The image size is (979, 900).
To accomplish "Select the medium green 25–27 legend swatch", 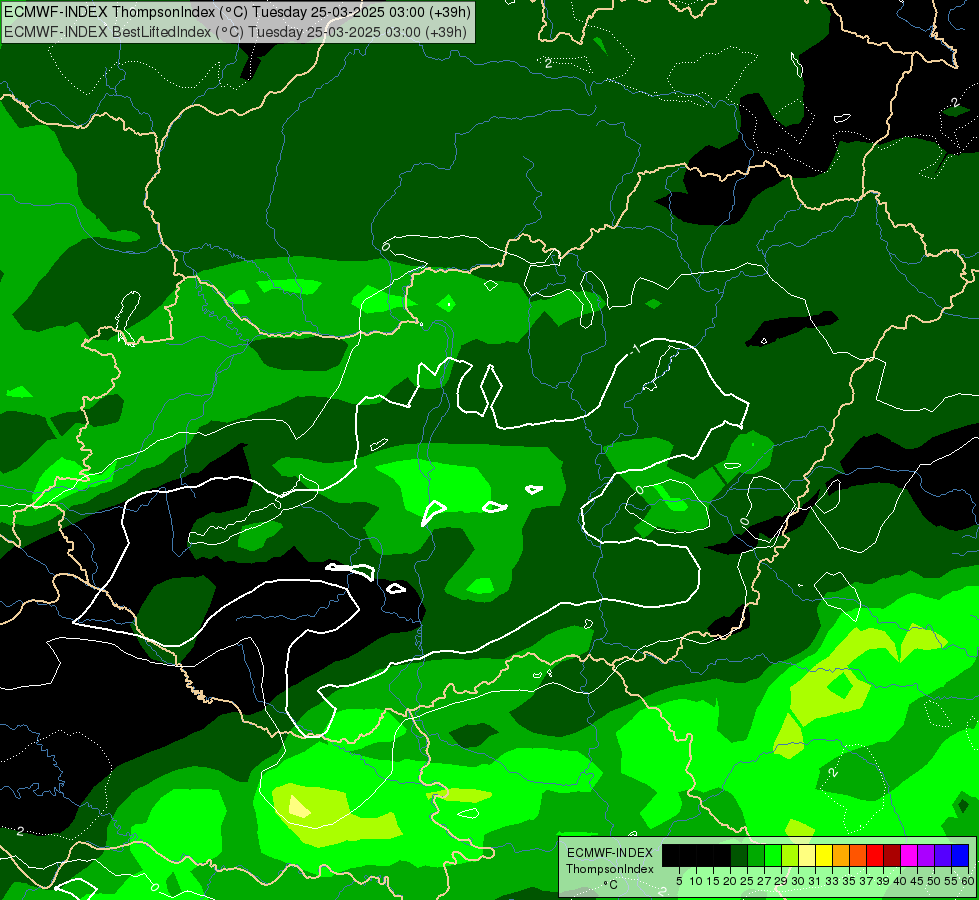I will [x=756, y=855].
